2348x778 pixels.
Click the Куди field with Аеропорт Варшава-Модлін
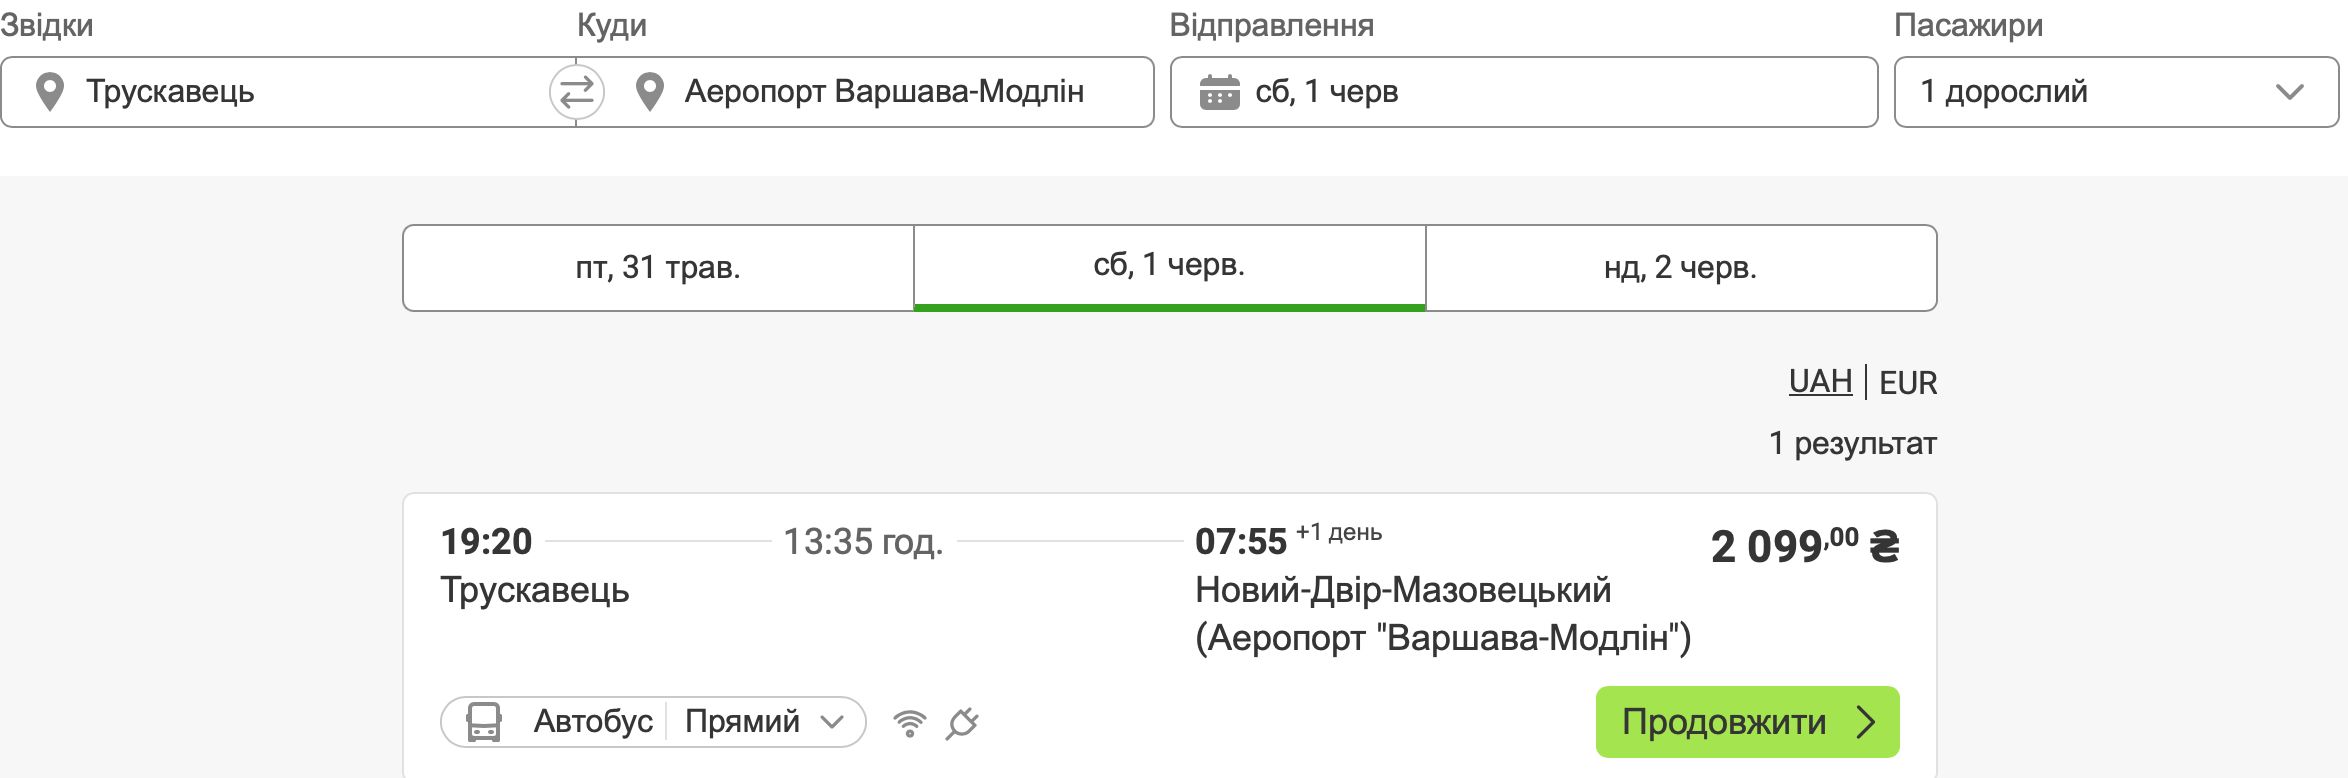point(865,92)
